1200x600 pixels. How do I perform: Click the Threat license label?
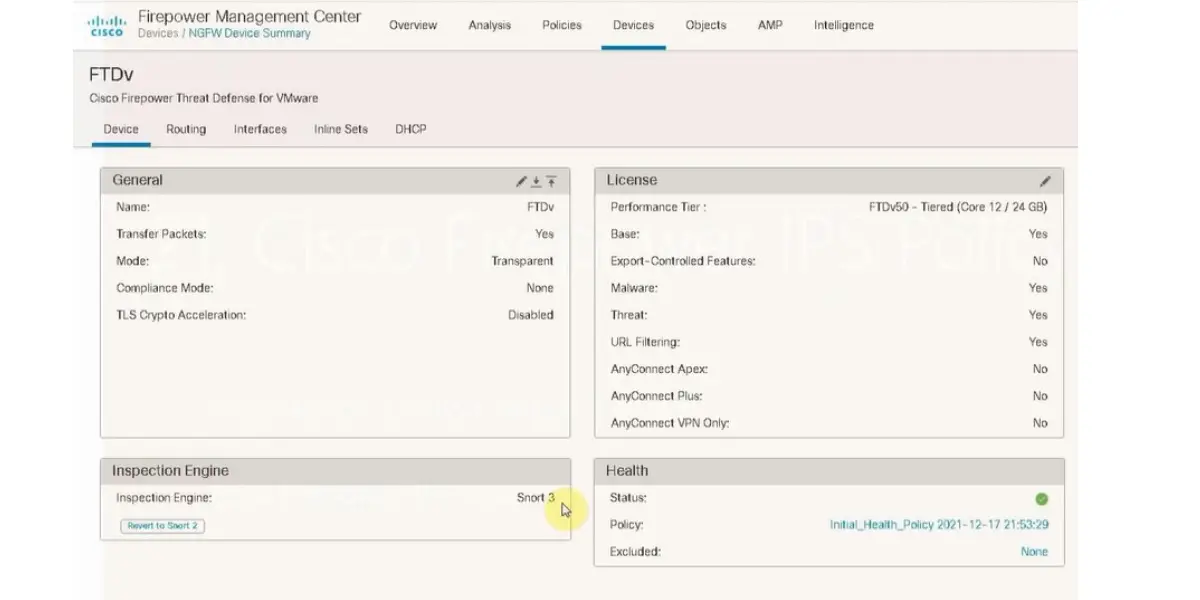click(x=630, y=315)
